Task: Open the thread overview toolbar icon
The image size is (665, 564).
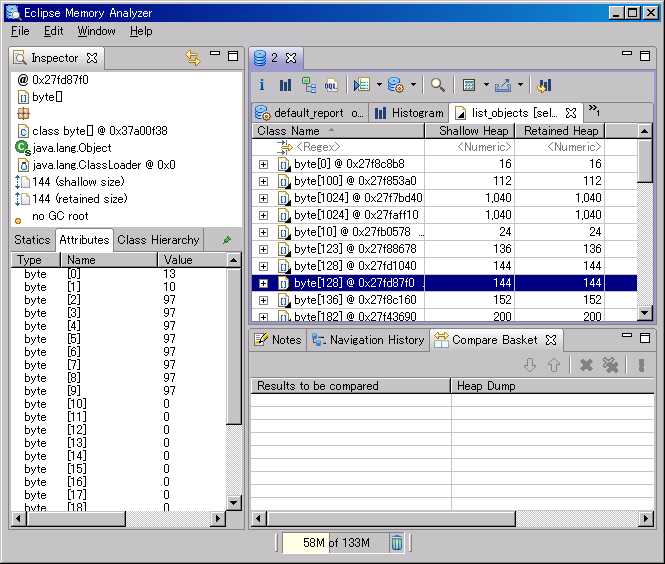Action: (362, 86)
